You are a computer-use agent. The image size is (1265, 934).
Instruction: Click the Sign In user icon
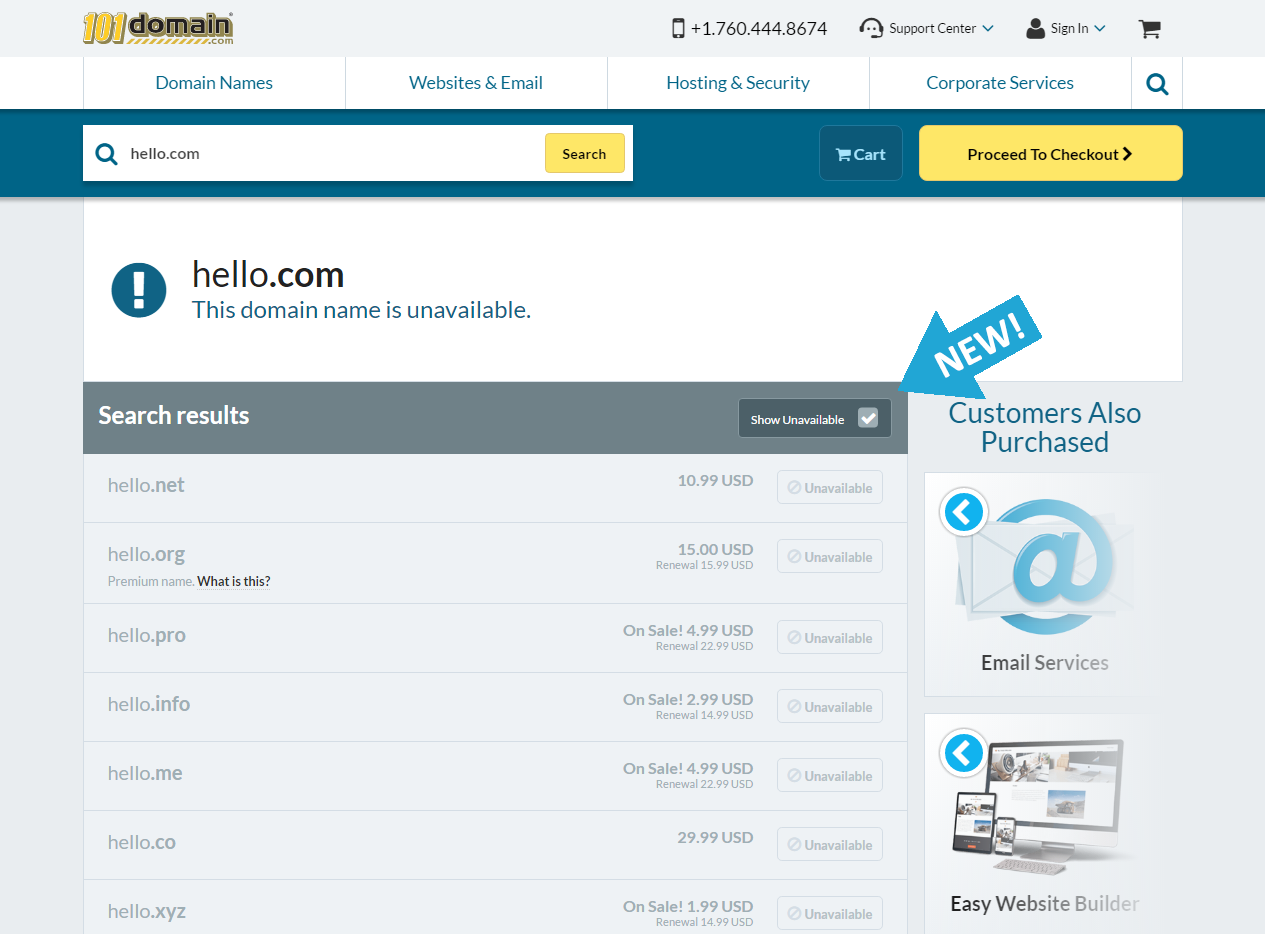[1035, 28]
